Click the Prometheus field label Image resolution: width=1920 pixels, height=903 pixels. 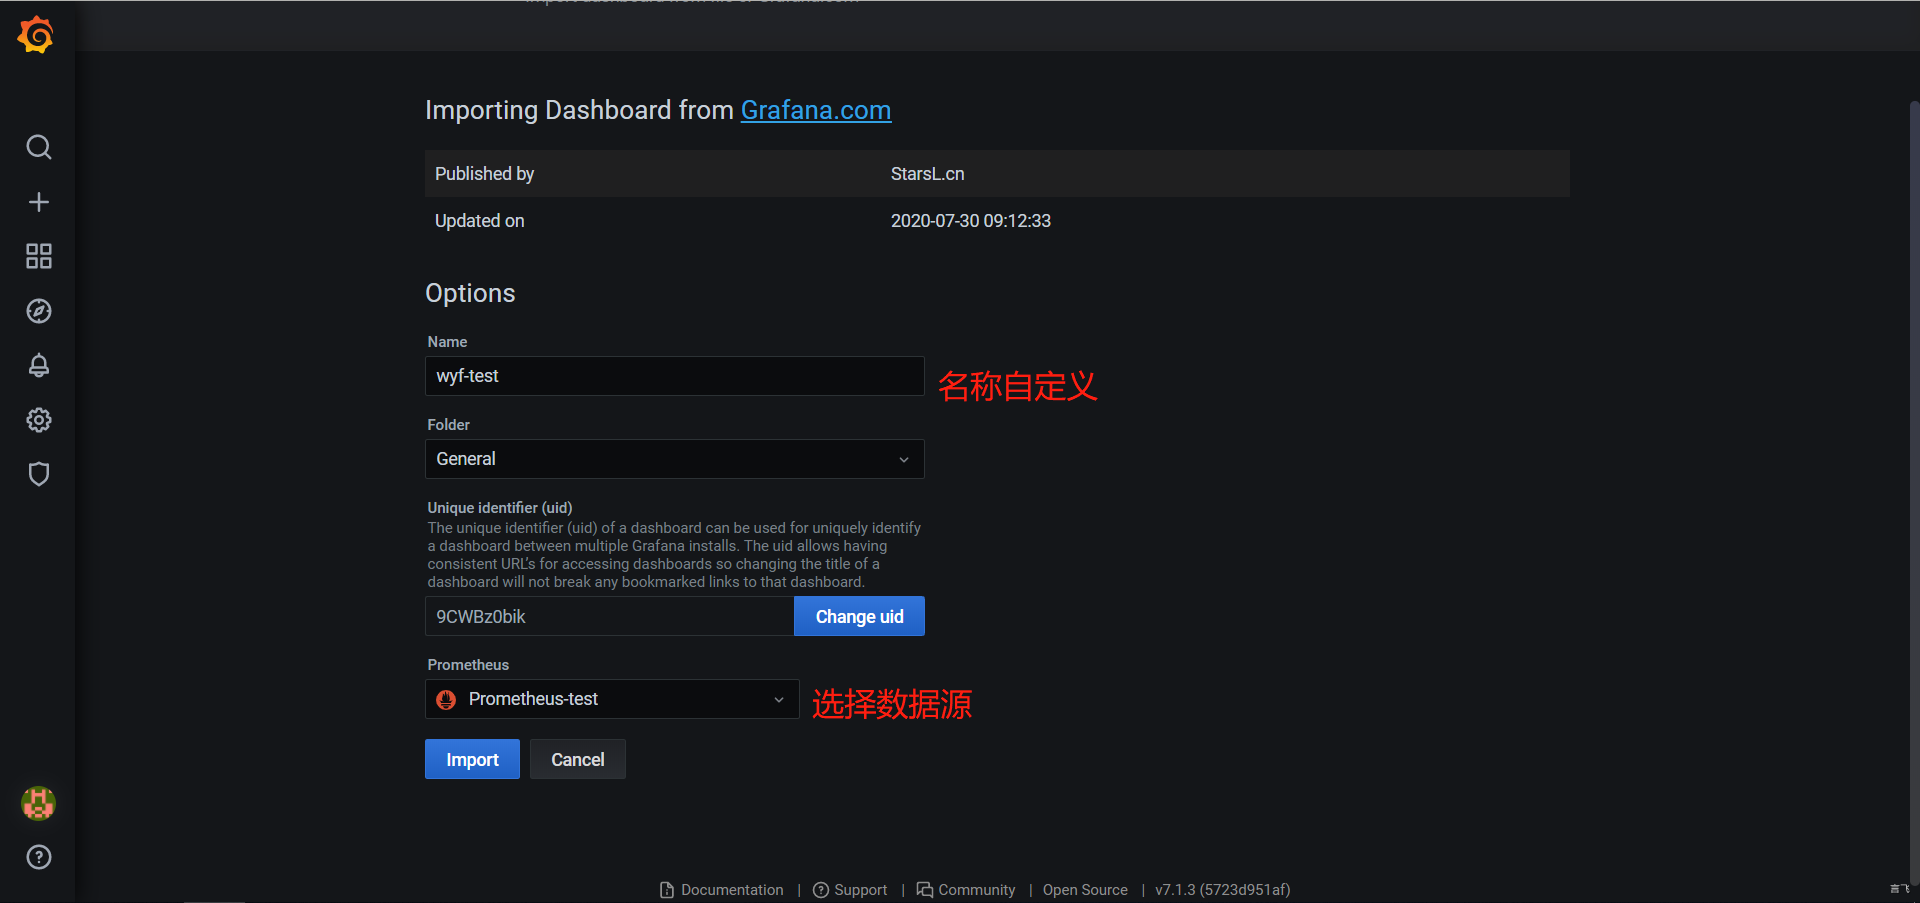468,665
